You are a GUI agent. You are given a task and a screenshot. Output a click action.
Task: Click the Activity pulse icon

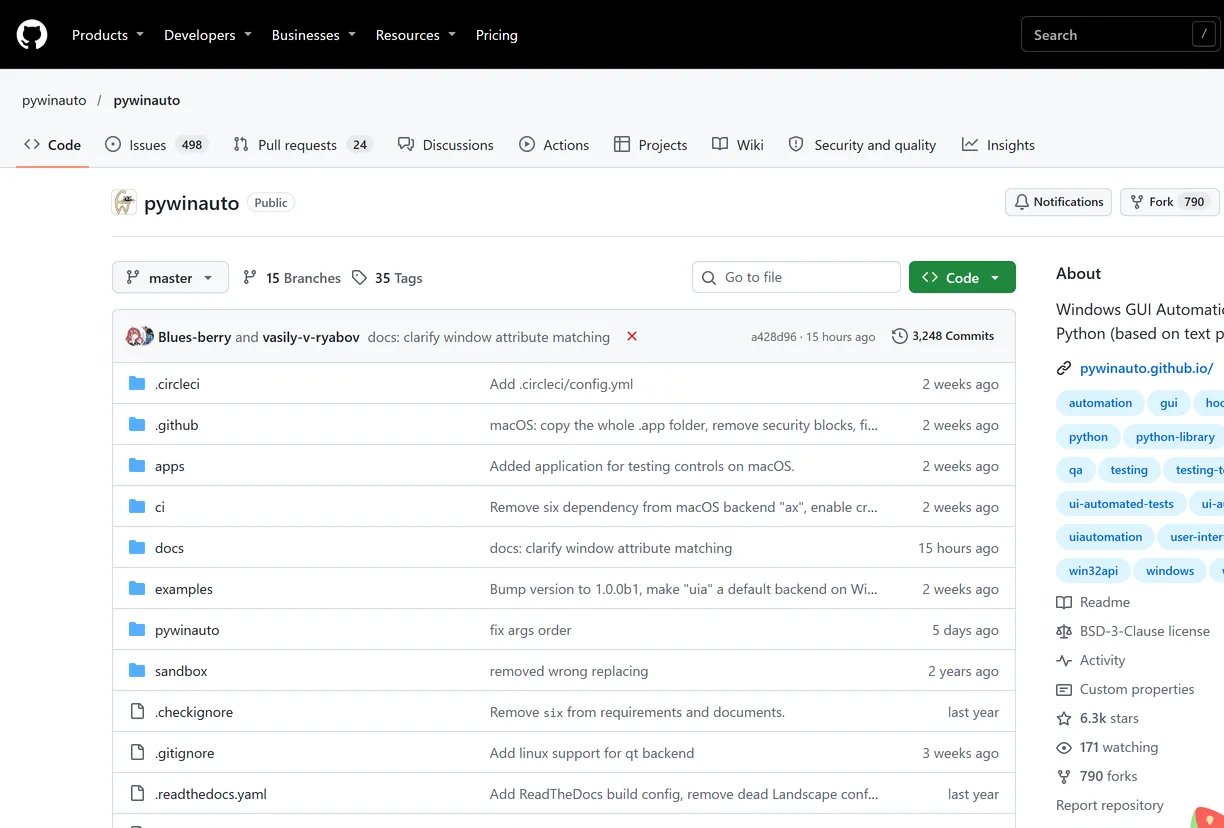tap(1064, 660)
